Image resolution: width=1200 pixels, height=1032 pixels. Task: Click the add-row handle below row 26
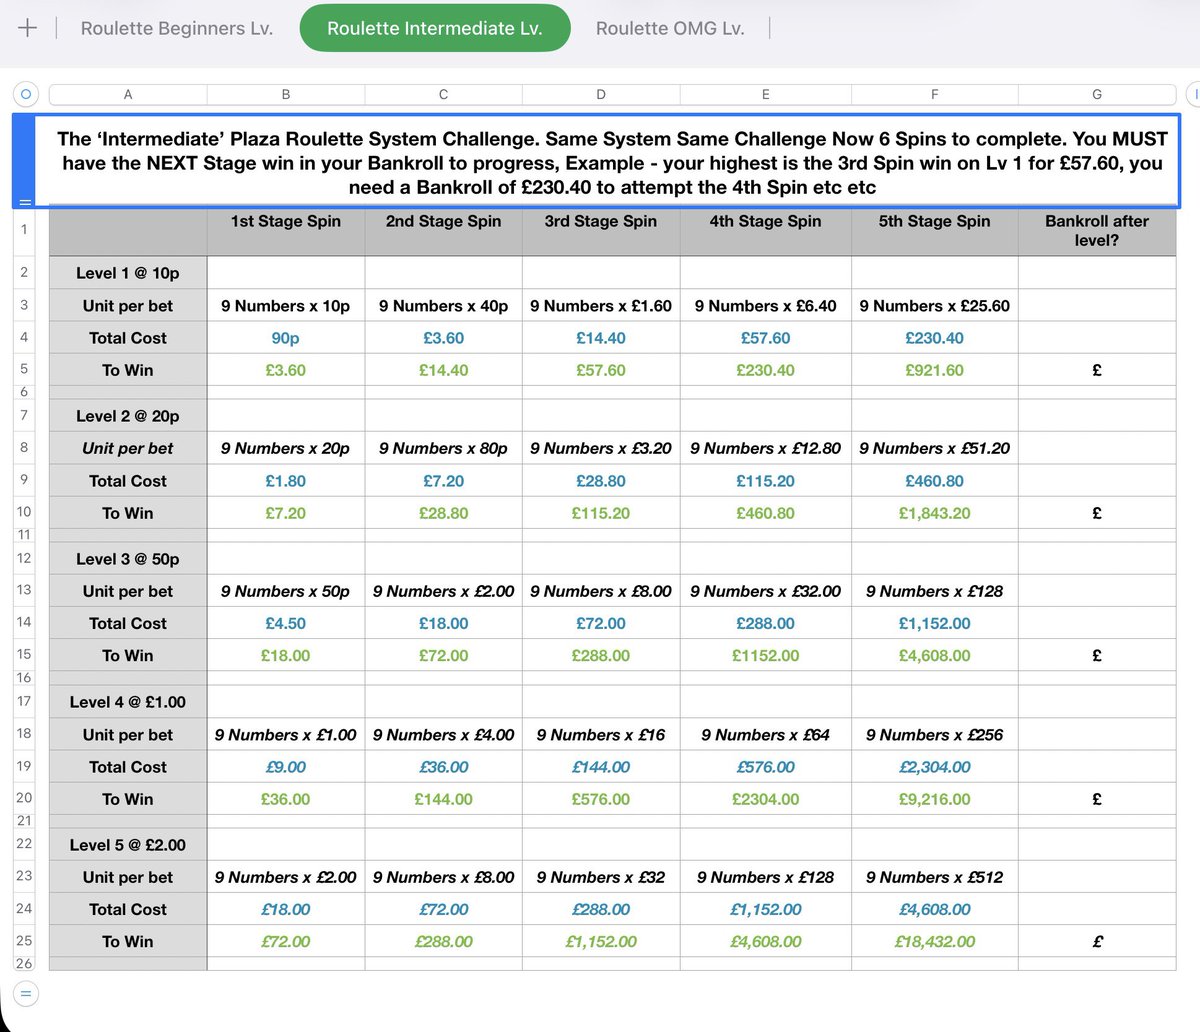26,994
